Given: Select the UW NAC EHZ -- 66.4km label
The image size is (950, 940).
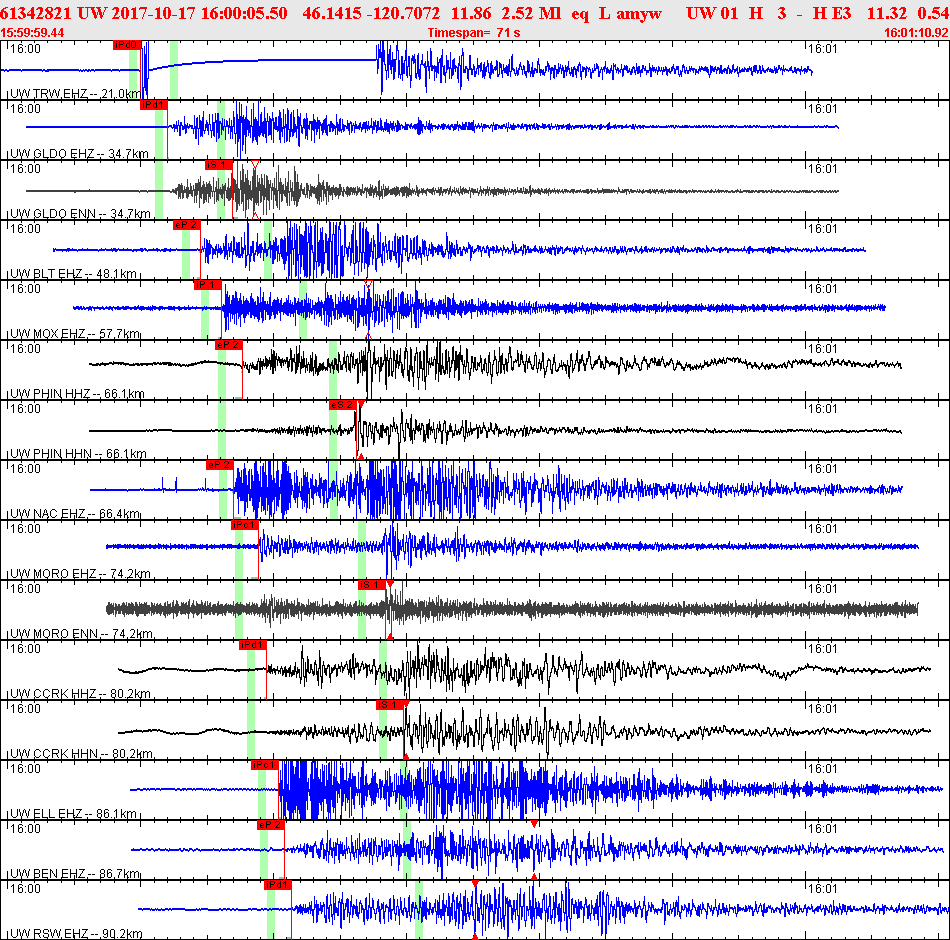Looking at the screenshot, I should point(75,514).
